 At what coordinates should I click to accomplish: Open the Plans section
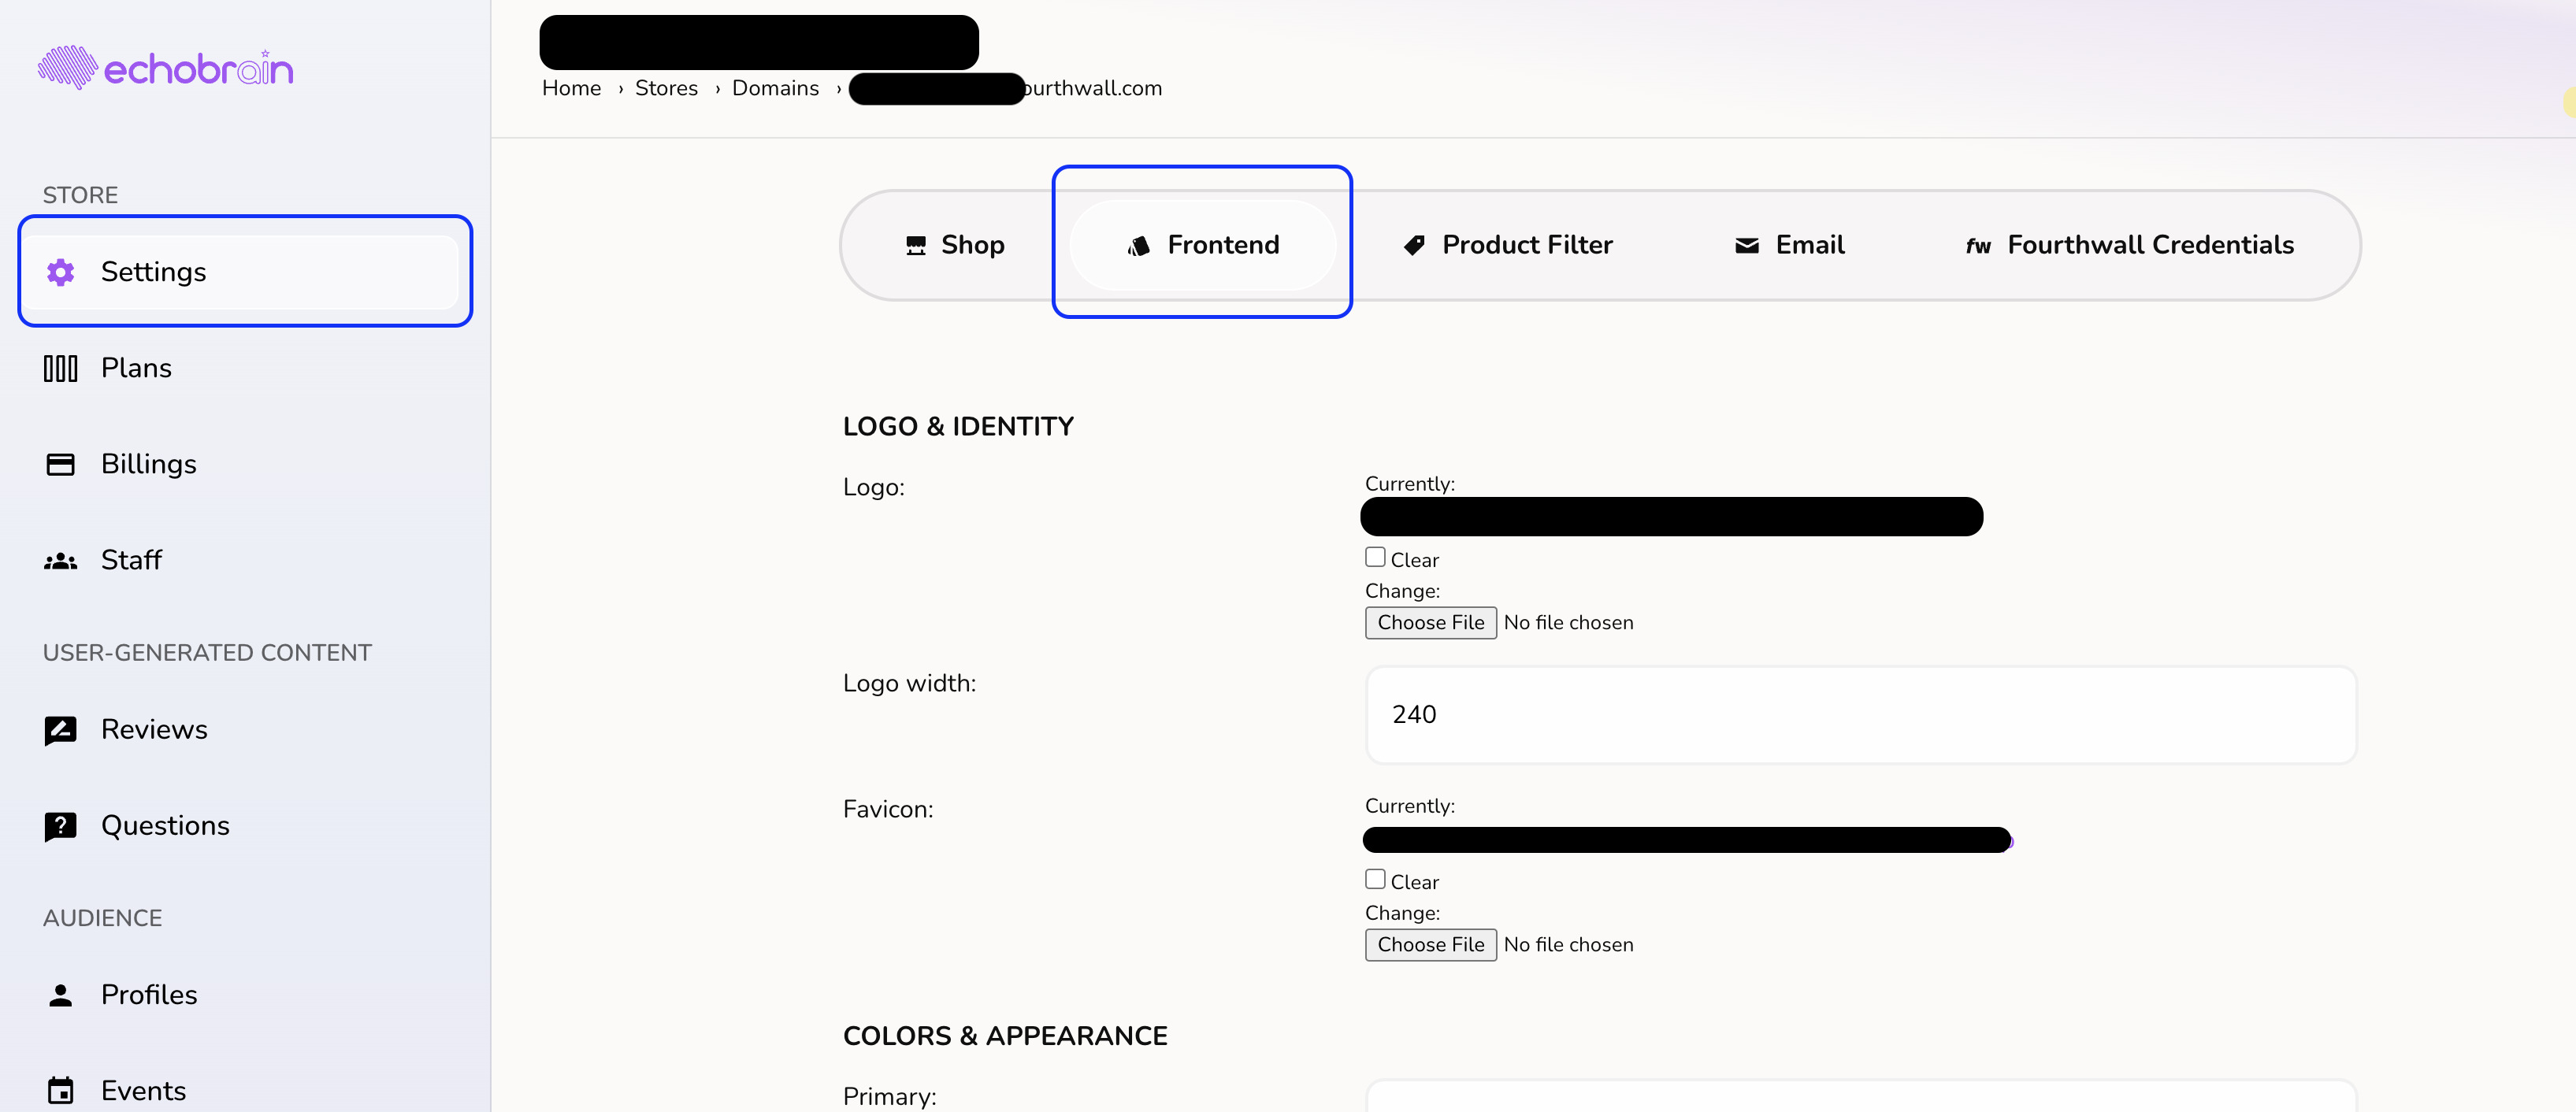[136, 366]
